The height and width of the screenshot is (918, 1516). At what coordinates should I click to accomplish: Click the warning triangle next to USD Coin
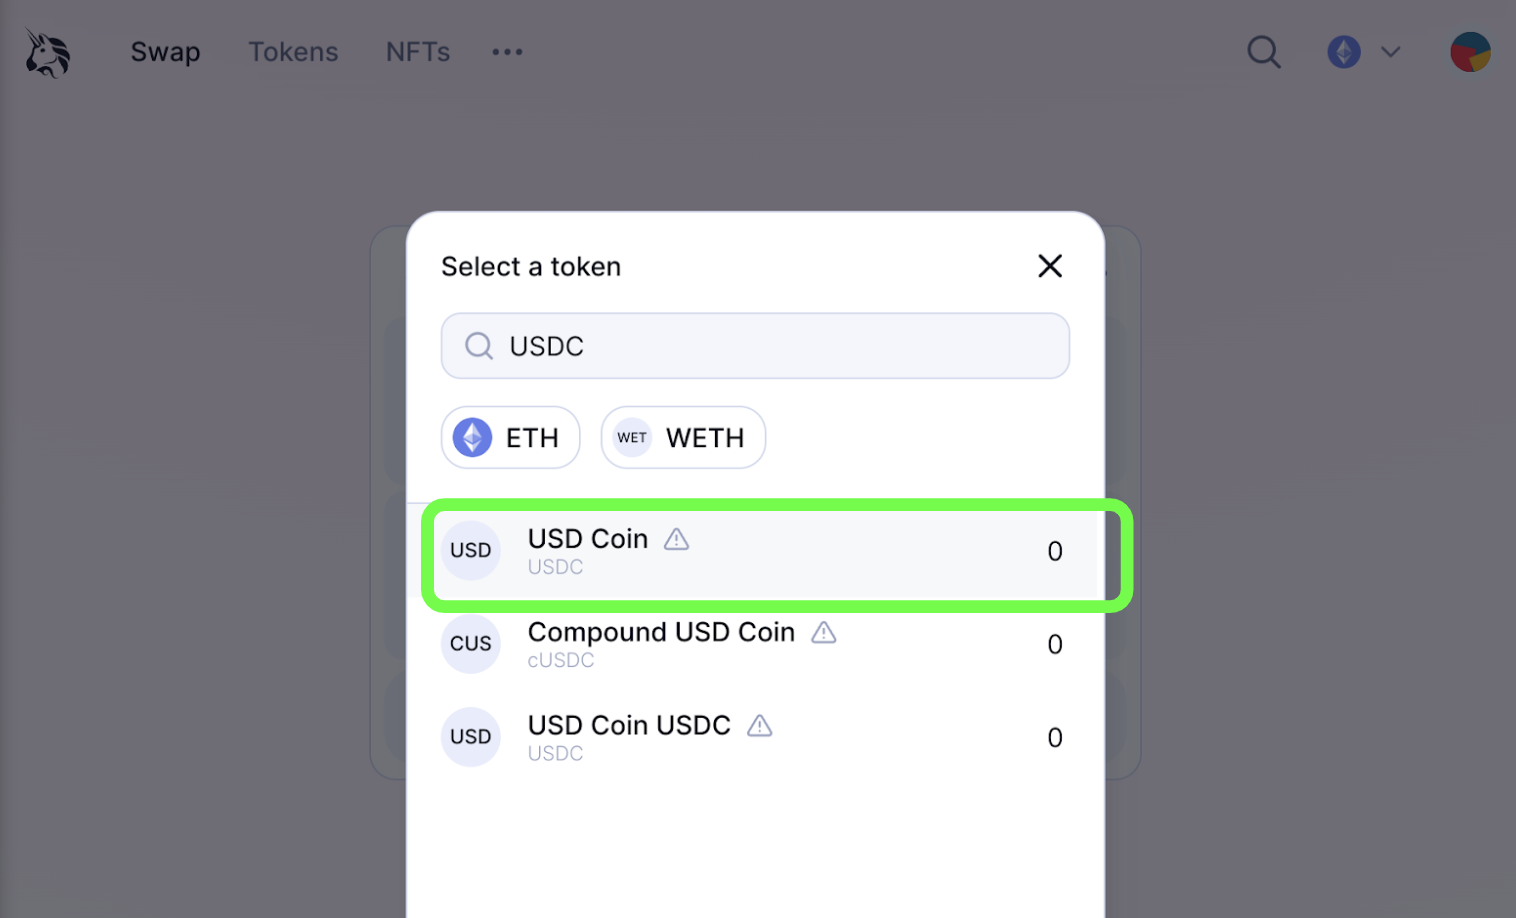point(677,540)
